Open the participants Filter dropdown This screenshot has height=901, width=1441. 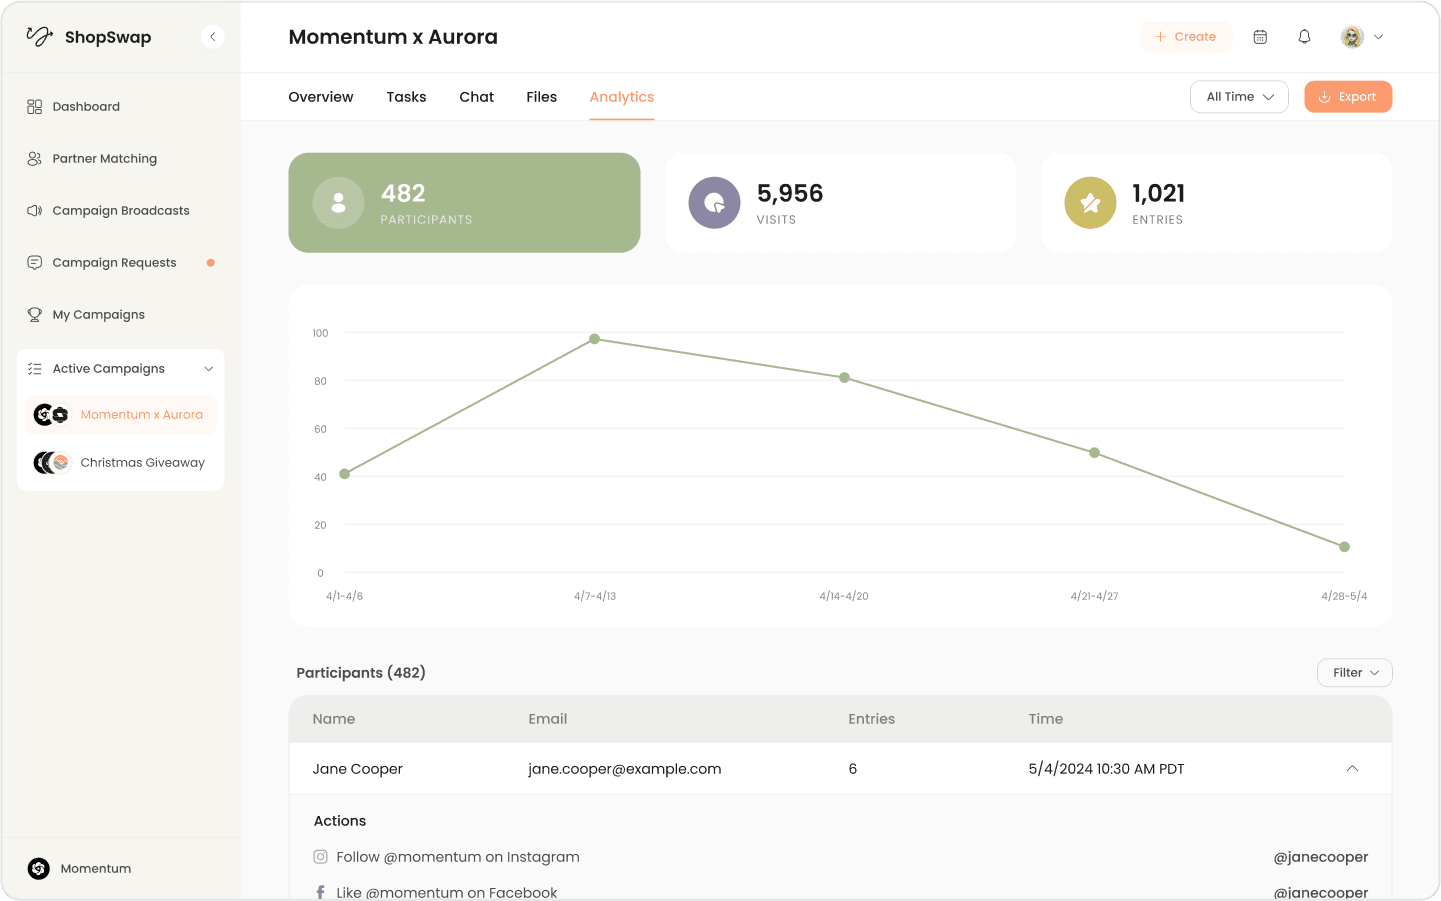pos(1354,673)
